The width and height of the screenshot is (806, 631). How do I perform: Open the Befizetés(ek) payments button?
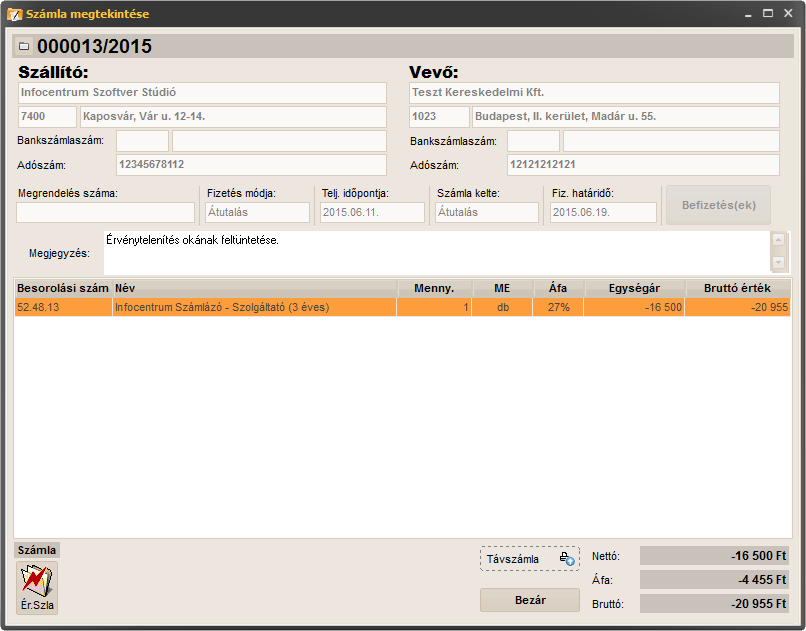coord(718,205)
